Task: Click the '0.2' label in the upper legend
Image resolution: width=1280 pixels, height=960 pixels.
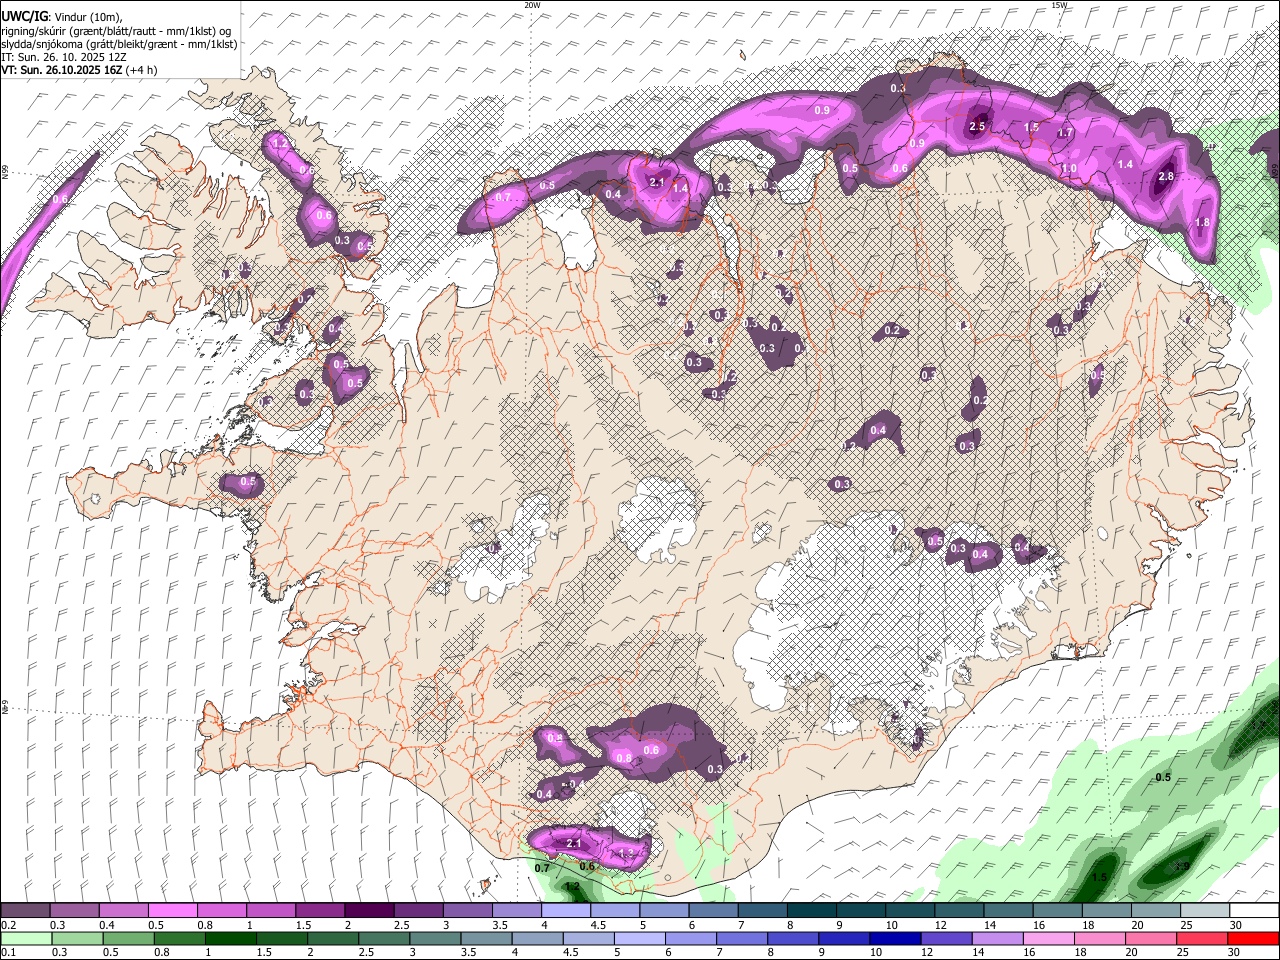Action: click(8, 925)
